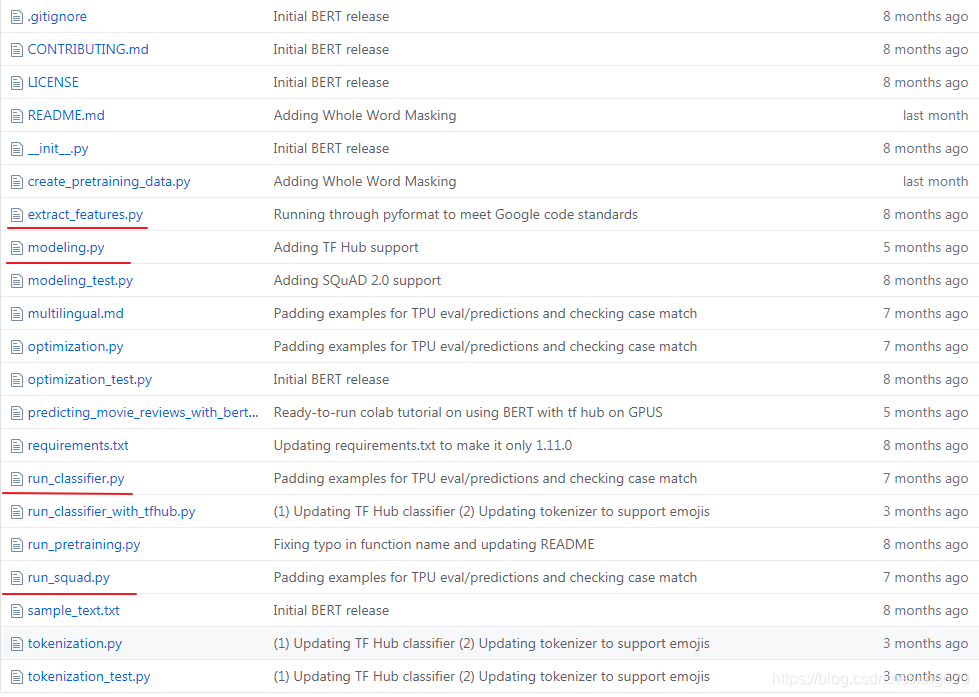Click the file icon beside extract_features.py

coord(17,215)
